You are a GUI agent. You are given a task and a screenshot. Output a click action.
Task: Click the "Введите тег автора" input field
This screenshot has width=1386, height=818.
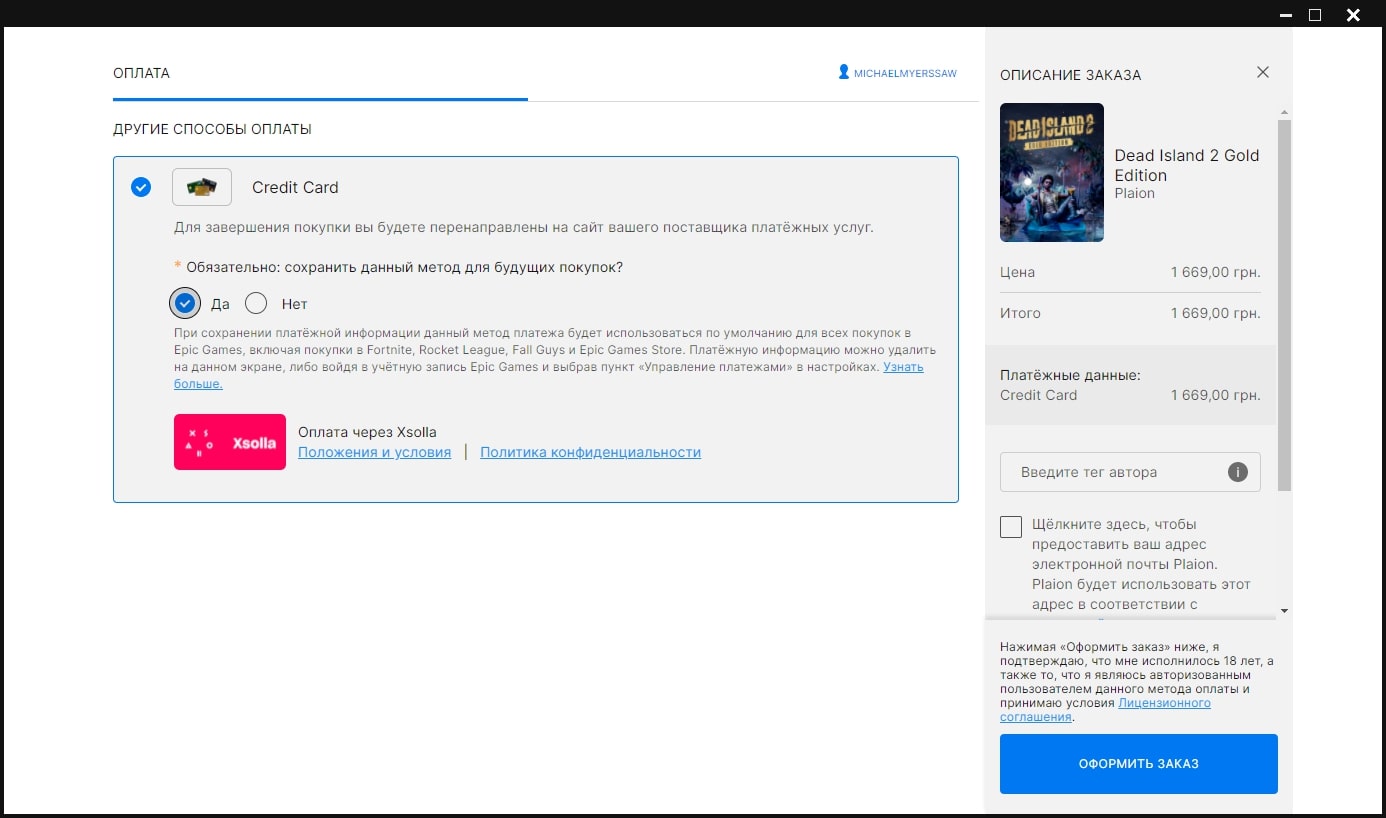[1130, 472]
